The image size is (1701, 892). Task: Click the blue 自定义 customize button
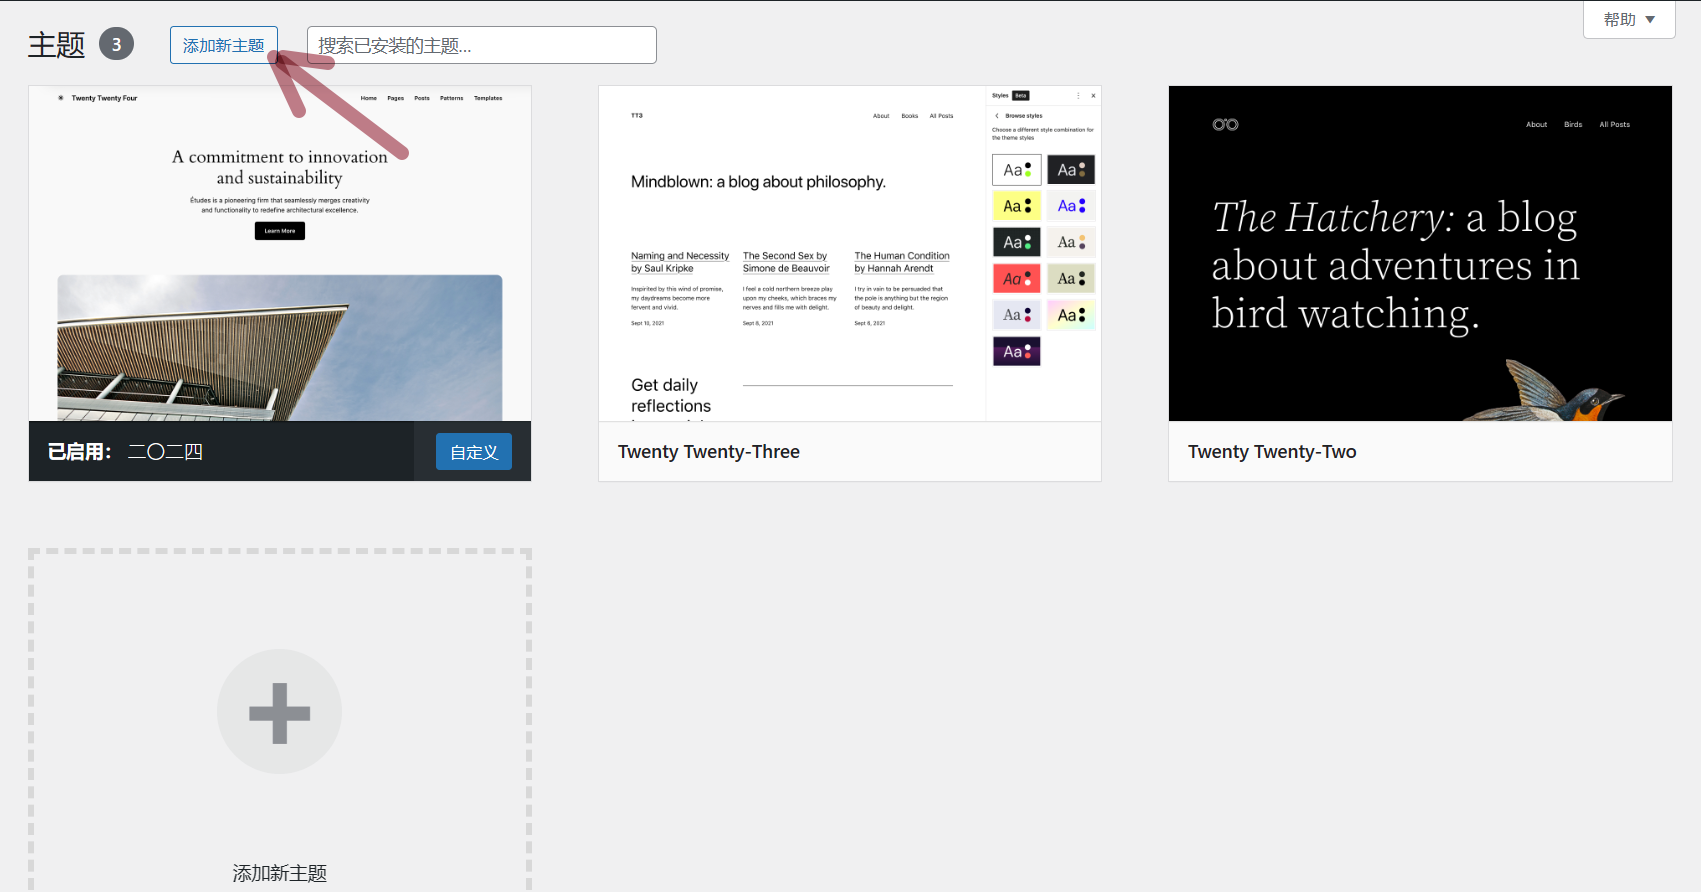click(x=474, y=452)
